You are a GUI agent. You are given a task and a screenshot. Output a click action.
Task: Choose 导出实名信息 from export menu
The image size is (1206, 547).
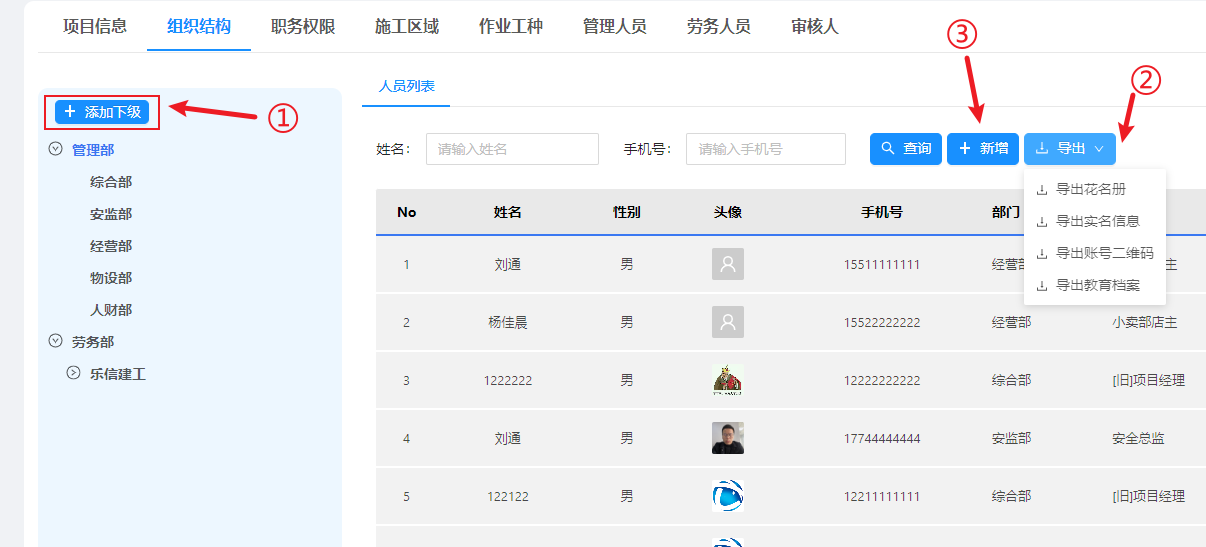point(1097,221)
